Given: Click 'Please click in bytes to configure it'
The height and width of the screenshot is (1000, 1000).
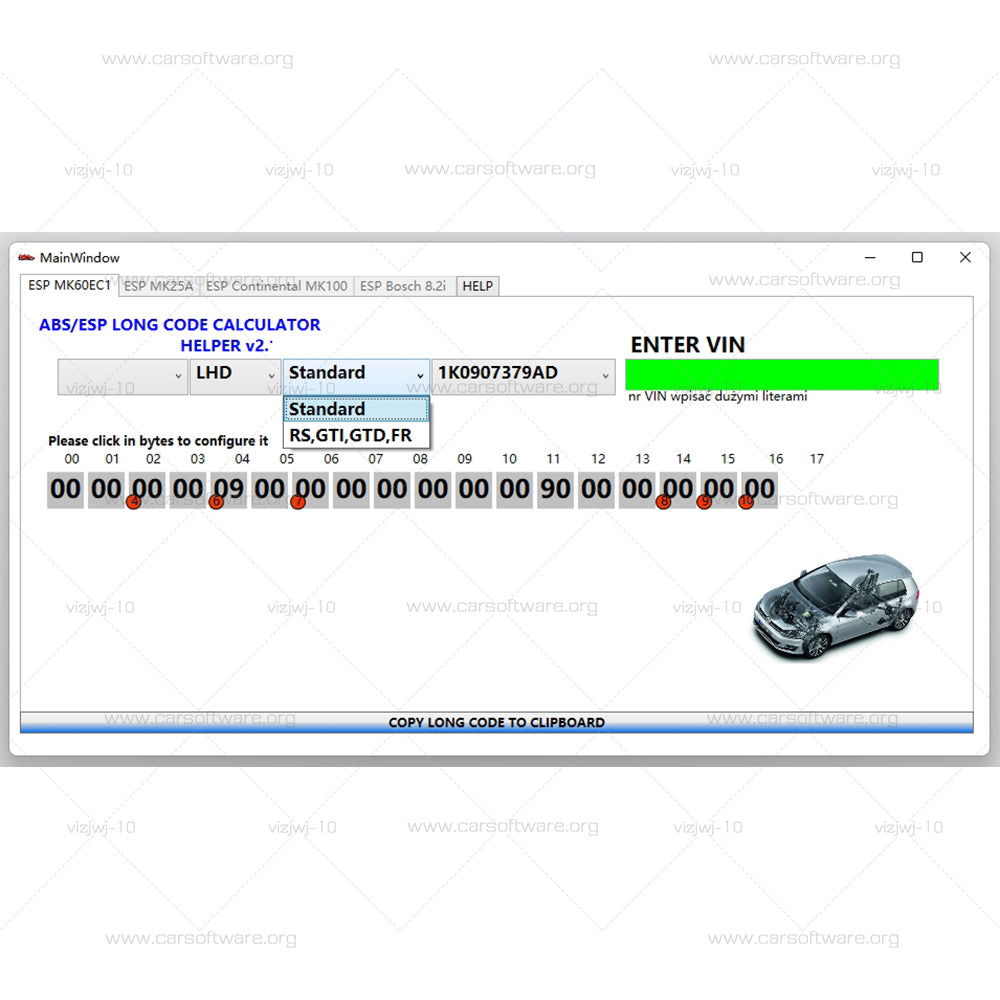Looking at the screenshot, I should click(x=158, y=441).
